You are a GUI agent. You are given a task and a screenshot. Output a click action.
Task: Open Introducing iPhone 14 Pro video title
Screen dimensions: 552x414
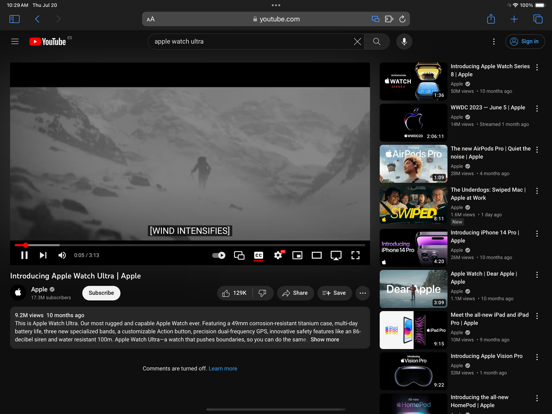485,237
